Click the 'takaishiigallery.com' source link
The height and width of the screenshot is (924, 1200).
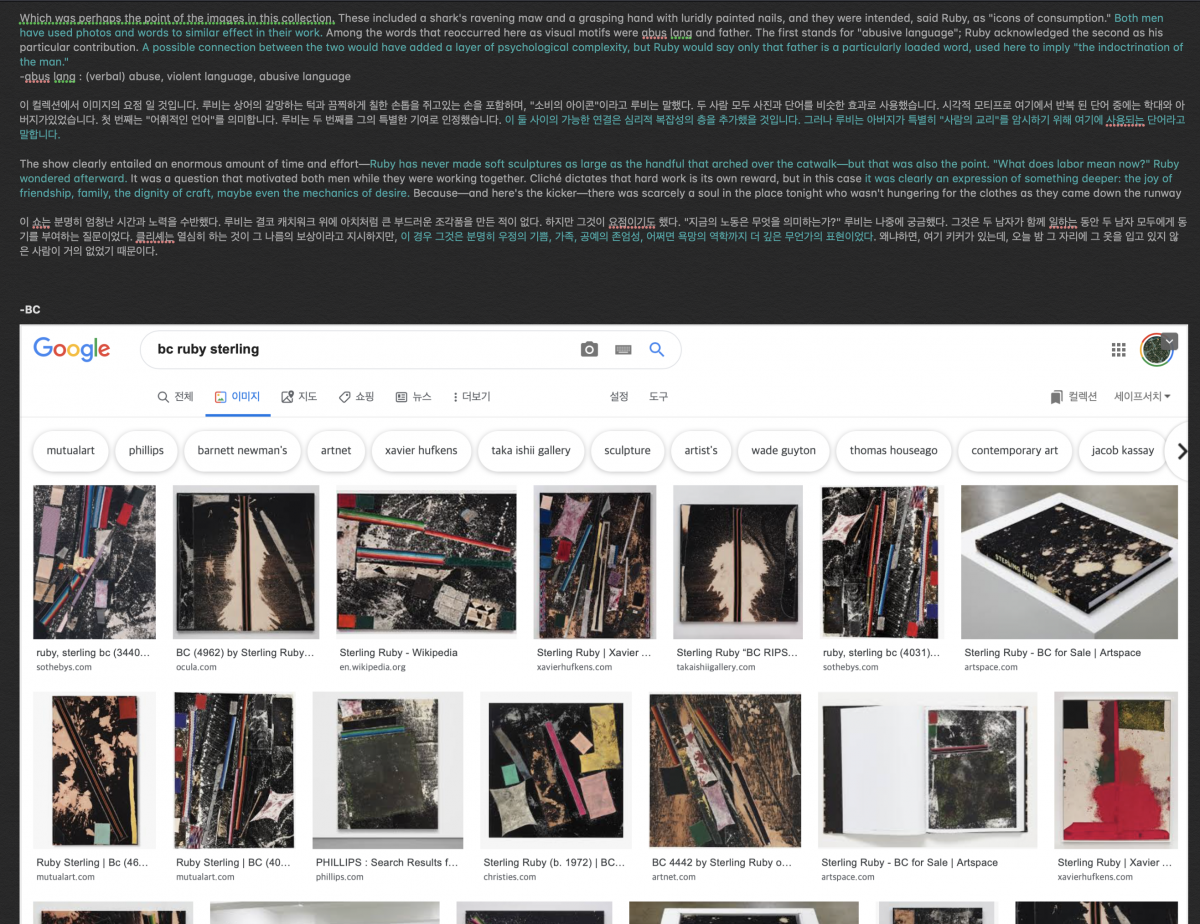click(716, 667)
